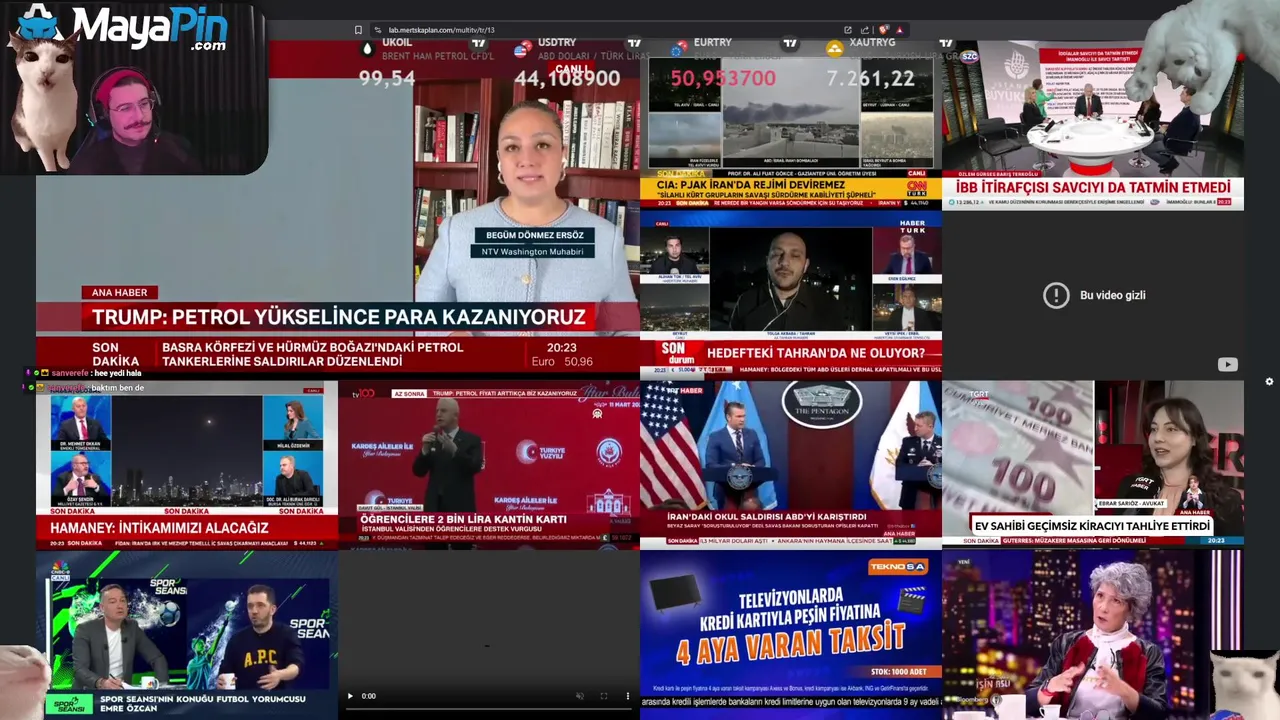Click the 'Bu video gizli' warning icon

click(x=1056, y=295)
